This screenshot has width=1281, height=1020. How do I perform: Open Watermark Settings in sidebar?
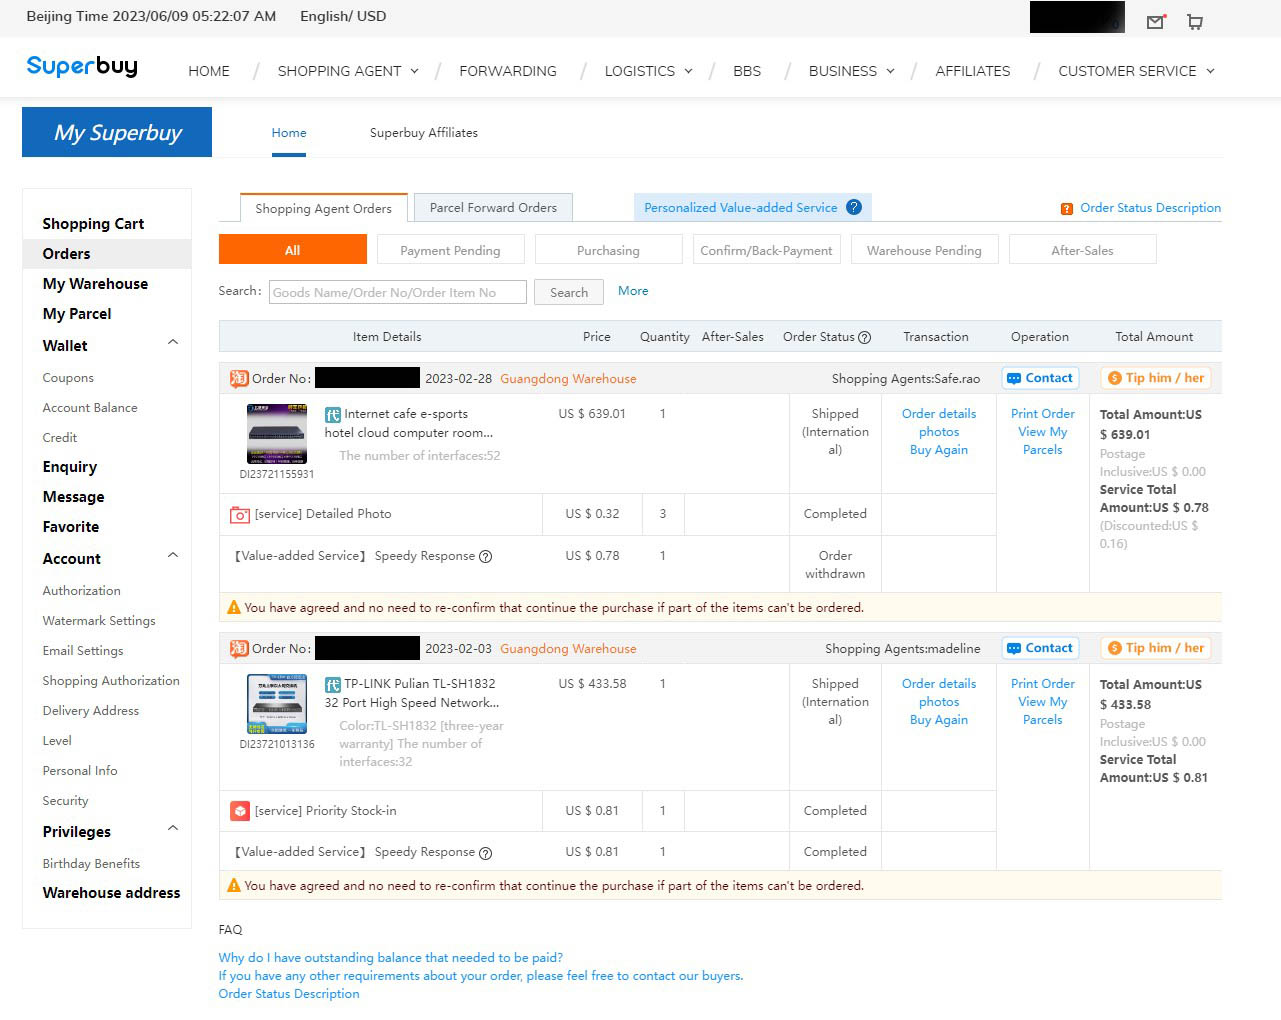(x=99, y=621)
